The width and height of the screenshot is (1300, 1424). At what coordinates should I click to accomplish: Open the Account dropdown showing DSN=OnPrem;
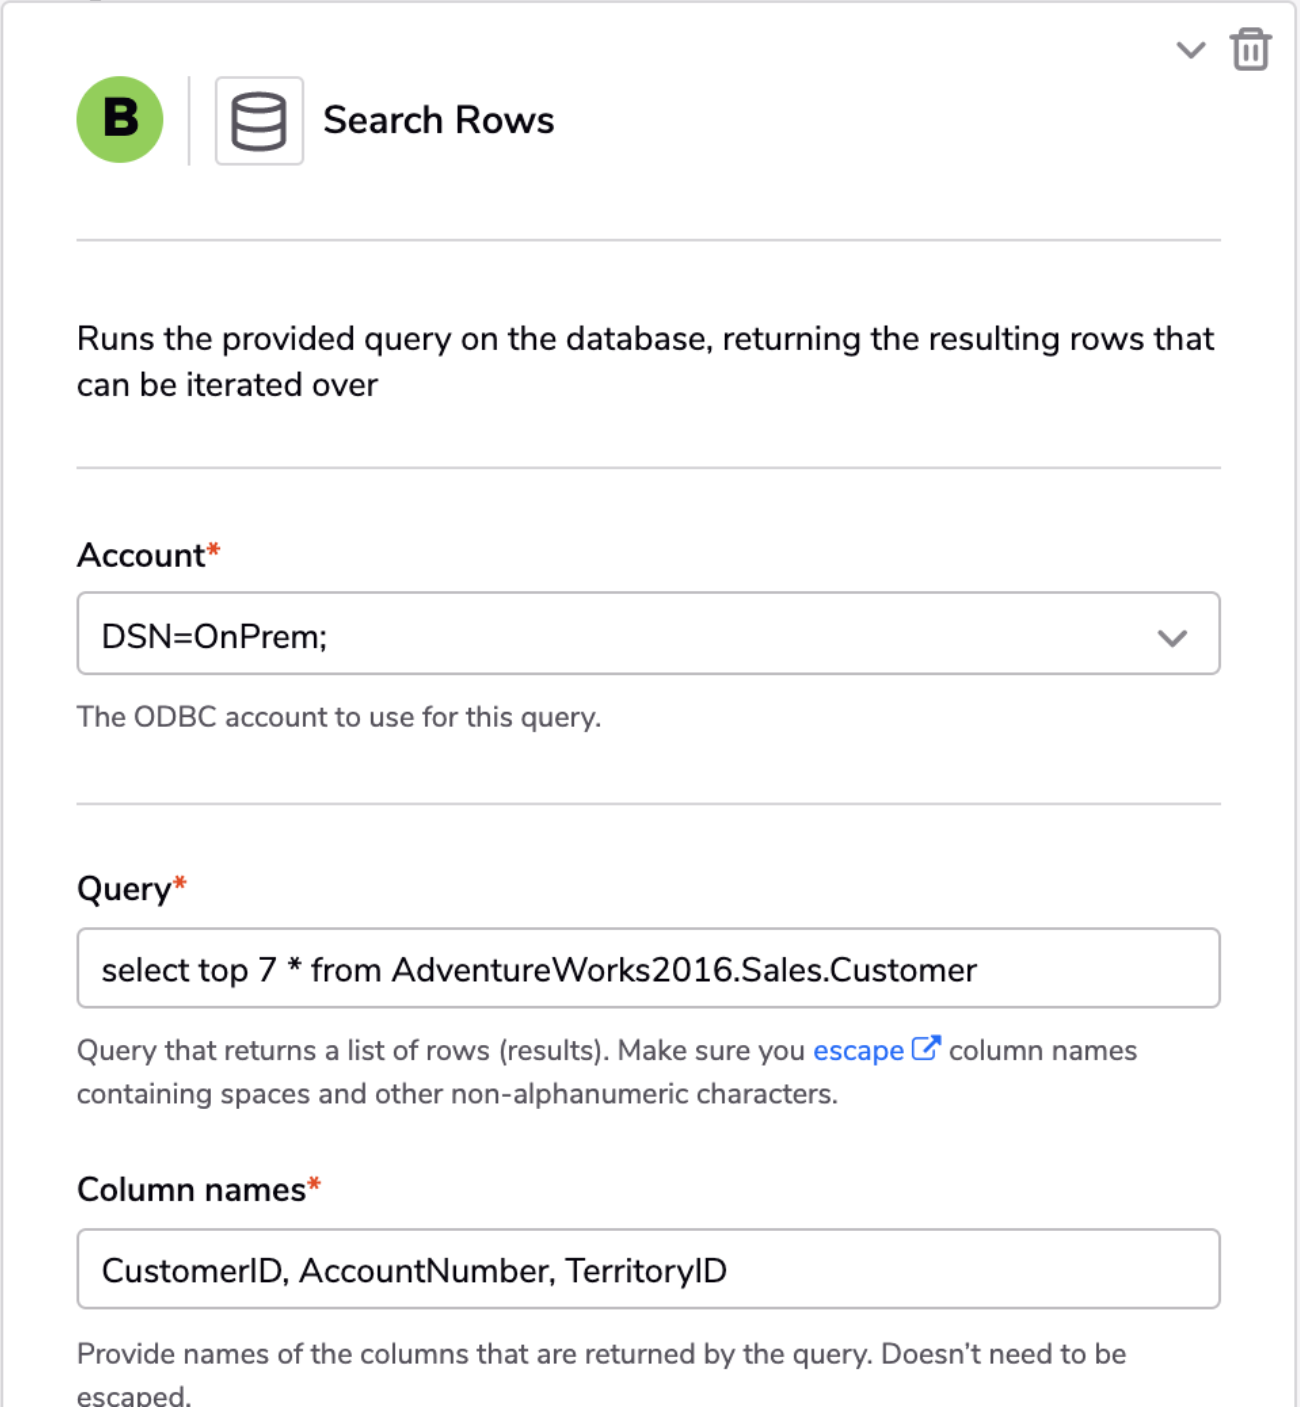click(648, 634)
